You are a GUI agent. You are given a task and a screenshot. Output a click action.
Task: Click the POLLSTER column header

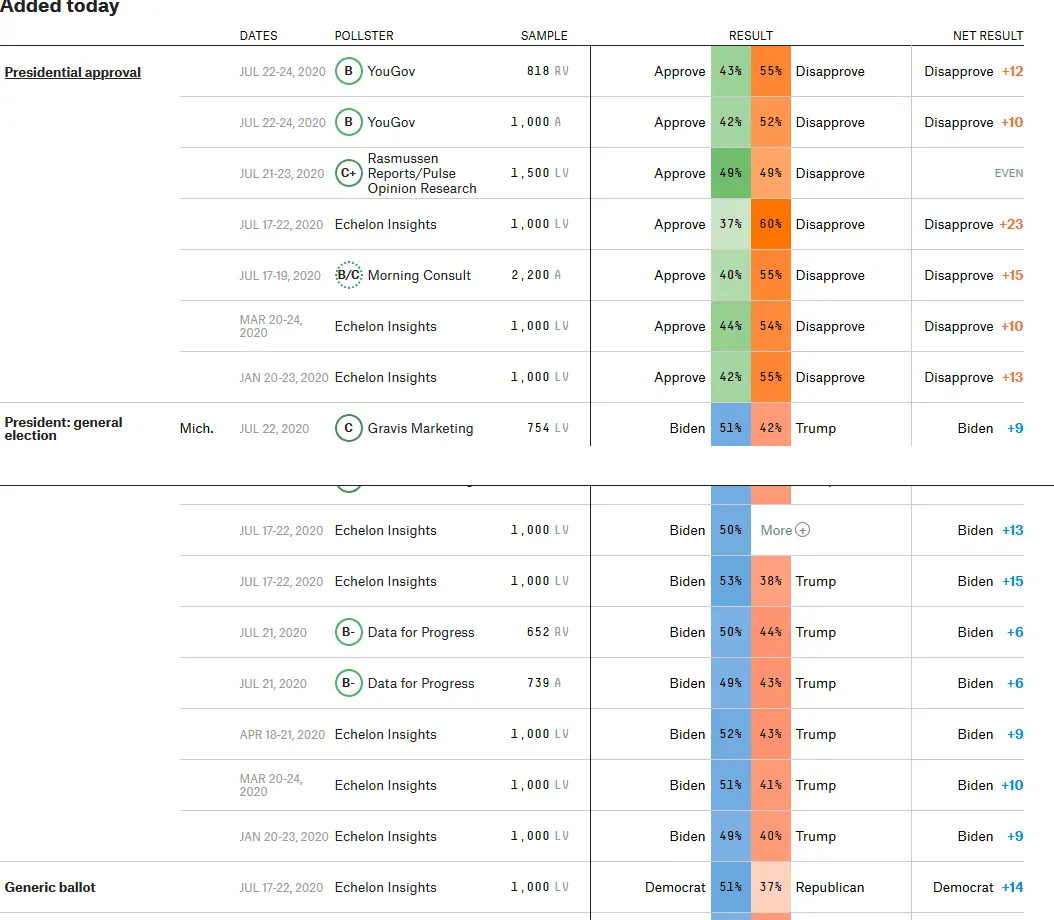(364, 36)
